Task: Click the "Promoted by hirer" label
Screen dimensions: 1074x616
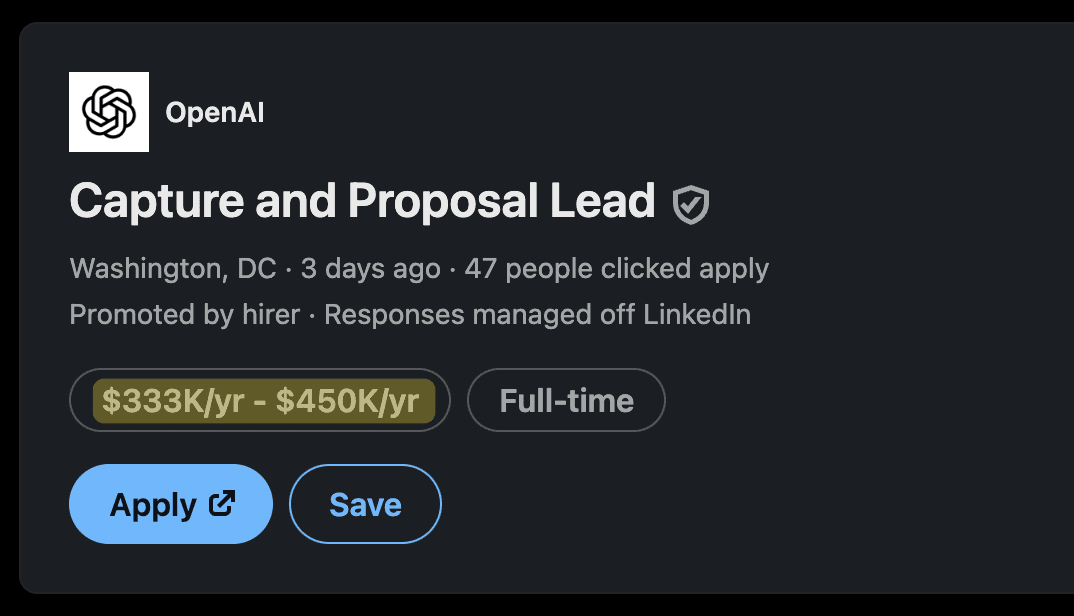Action: pos(185,315)
